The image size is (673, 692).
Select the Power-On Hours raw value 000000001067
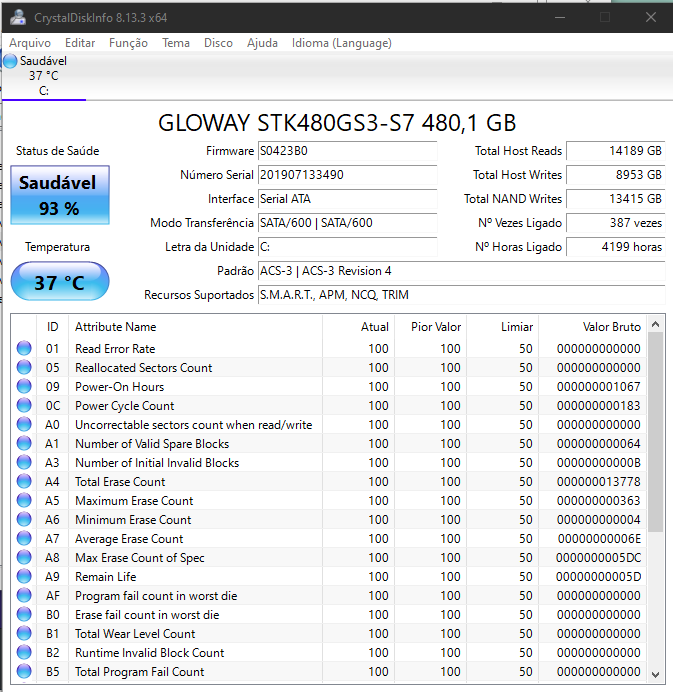point(598,387)
